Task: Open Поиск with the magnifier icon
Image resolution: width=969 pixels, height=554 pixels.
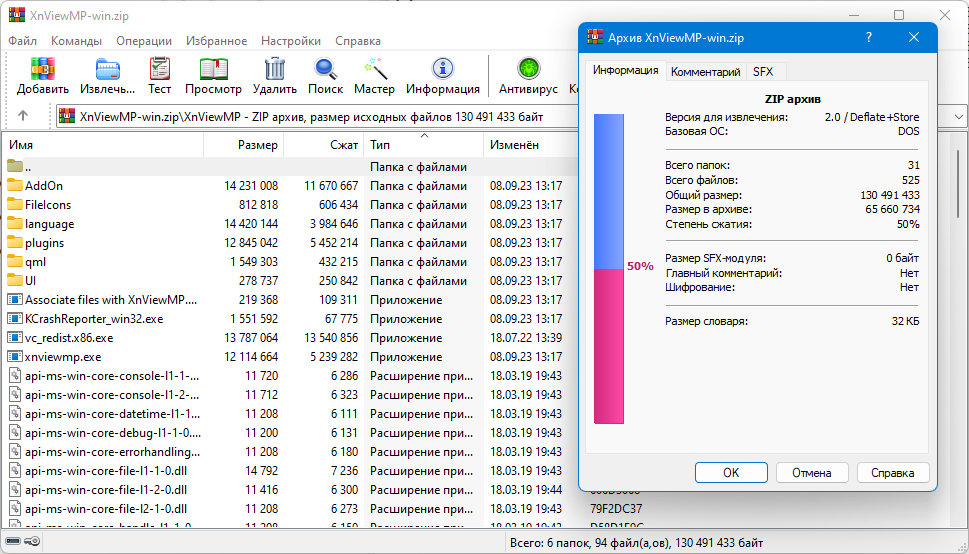Action: [x=325, y=70]
